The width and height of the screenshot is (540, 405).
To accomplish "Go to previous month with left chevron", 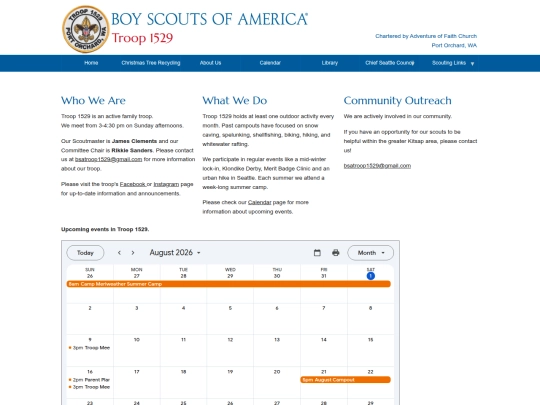I will (119, 253).
